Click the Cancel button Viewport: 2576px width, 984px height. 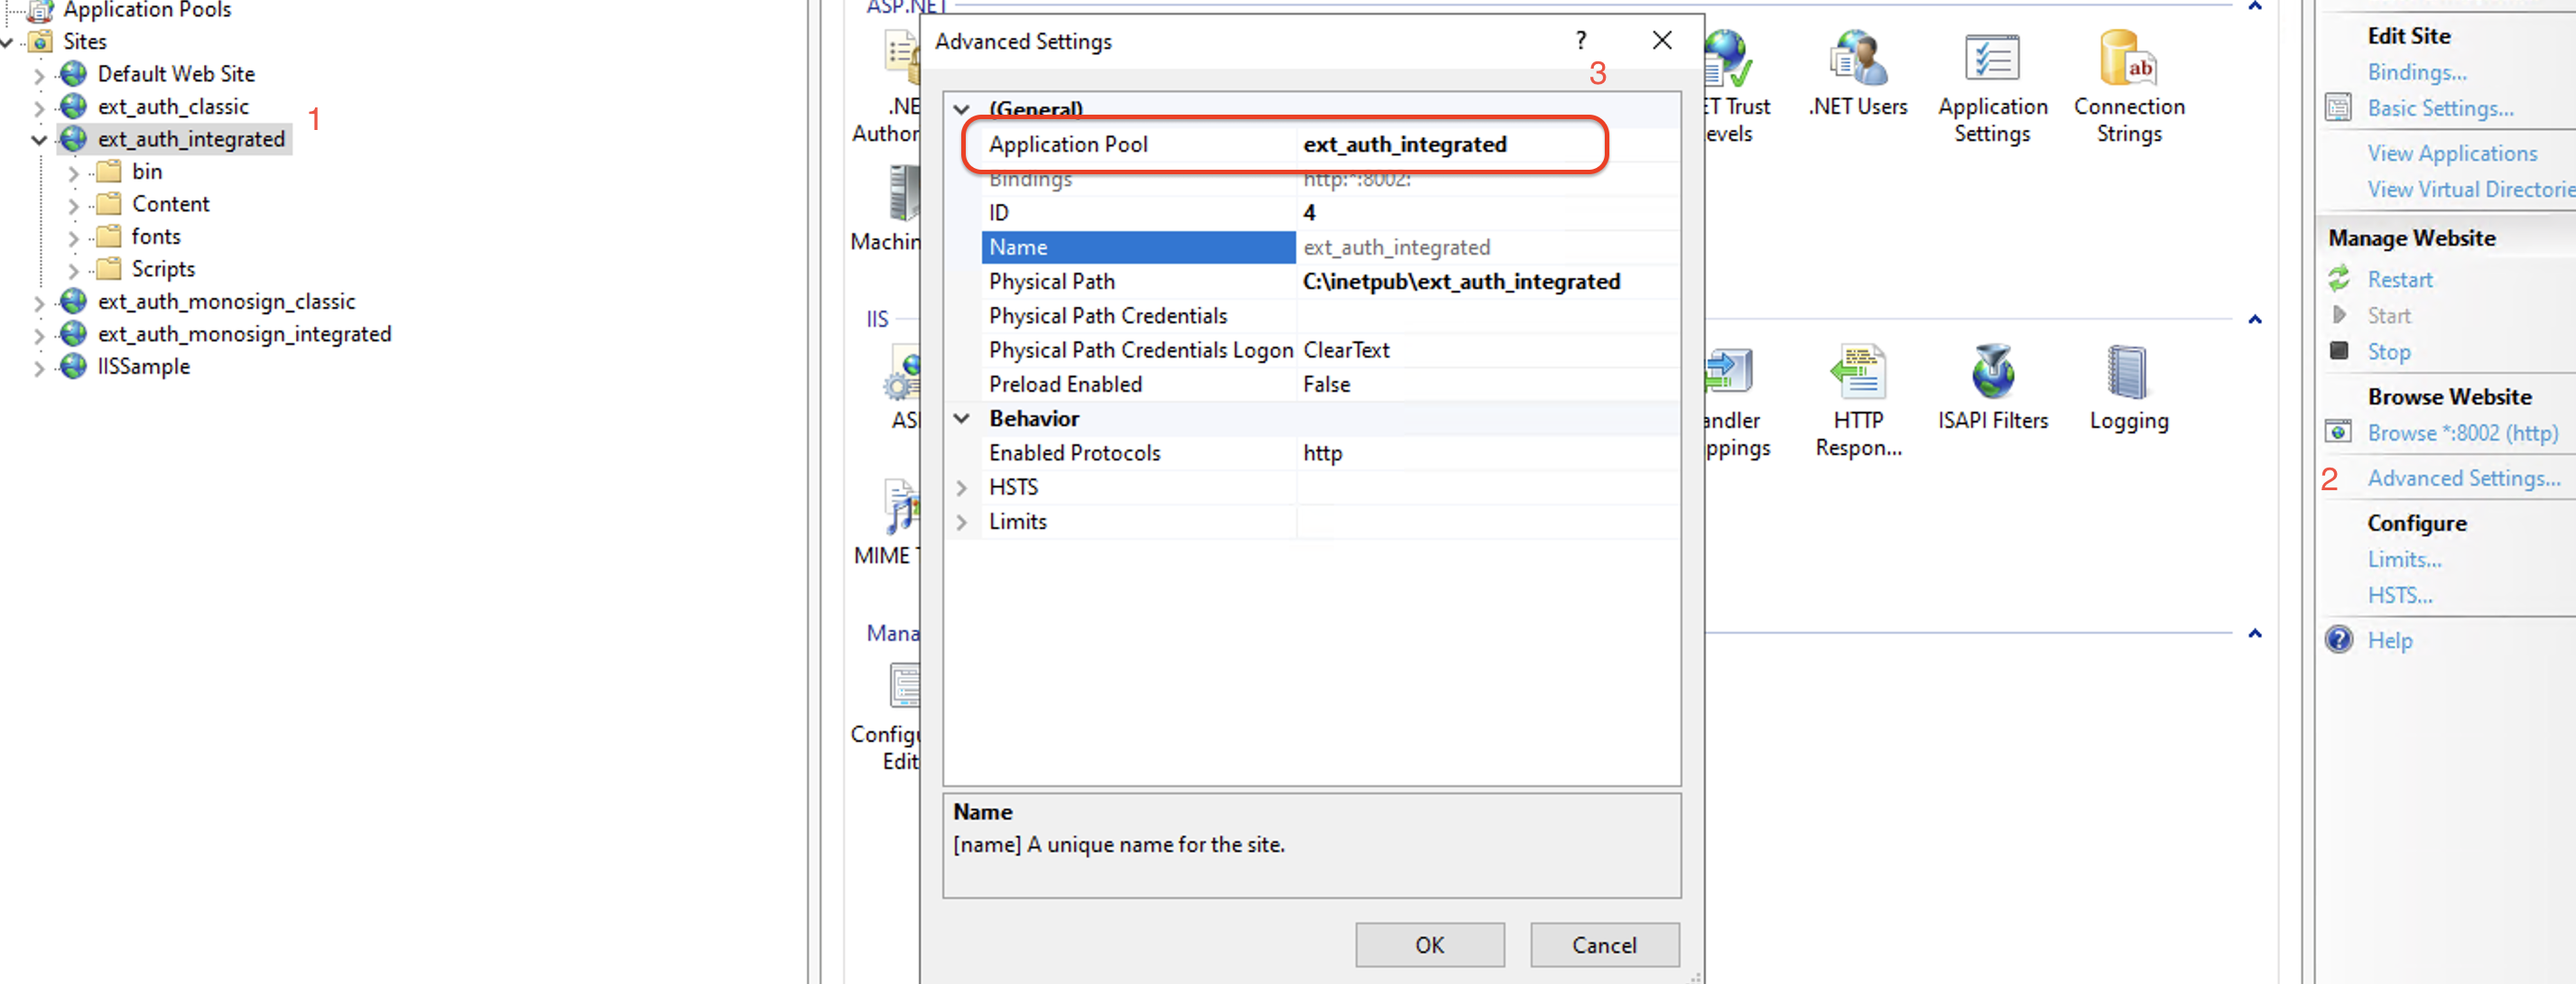coord(1603,944)
